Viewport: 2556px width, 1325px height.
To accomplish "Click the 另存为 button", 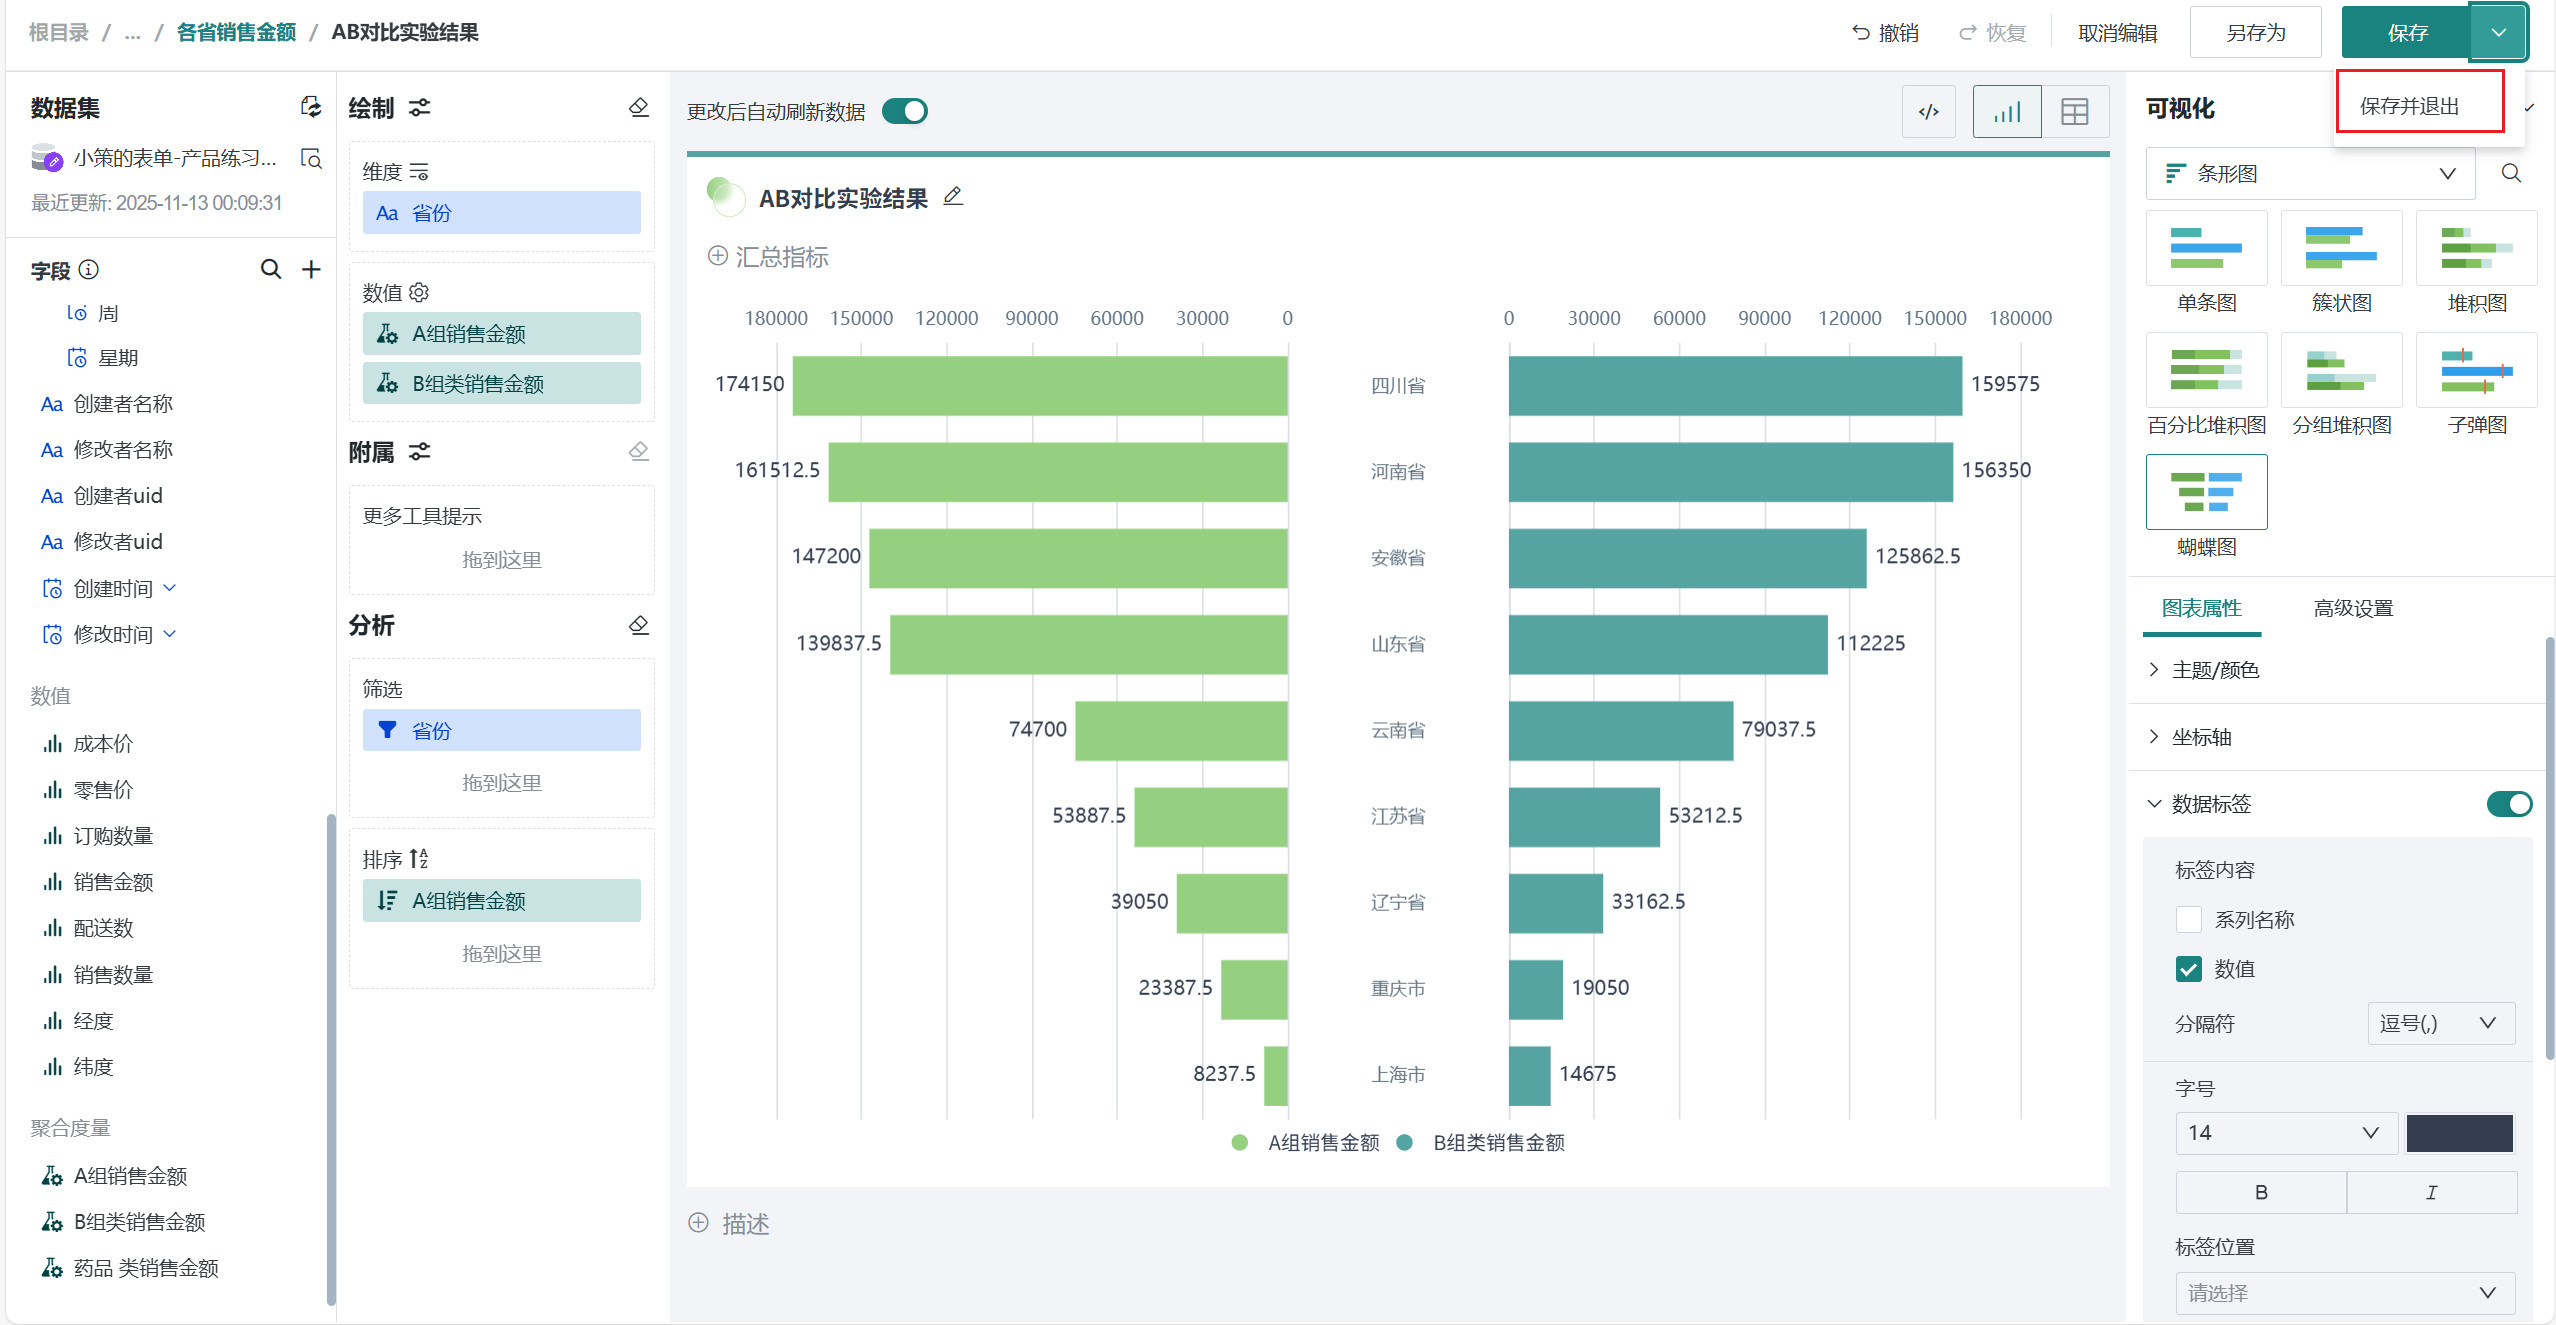I will click(2255, 32).
